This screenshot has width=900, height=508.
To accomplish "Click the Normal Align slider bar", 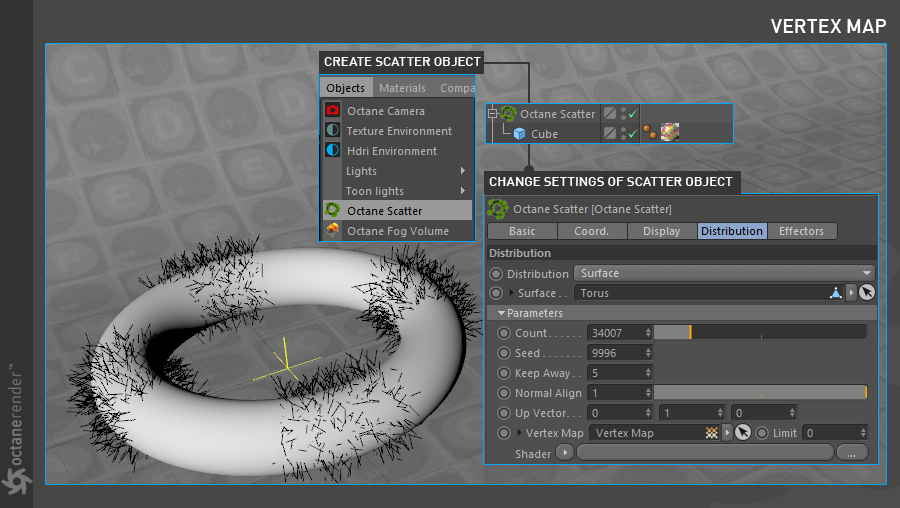I will [x=759, y=393].
